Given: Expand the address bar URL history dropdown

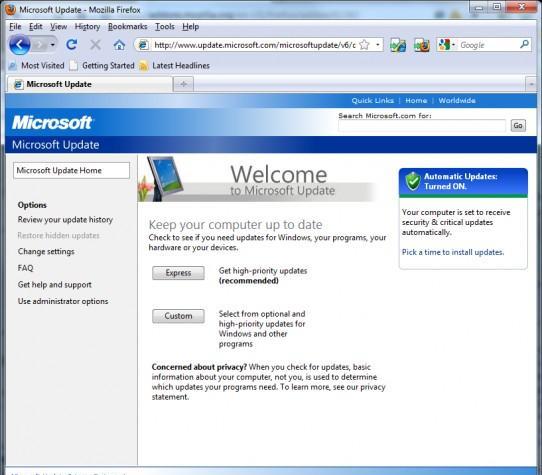Looking at the screenshot, I should [x=377, y=45].
